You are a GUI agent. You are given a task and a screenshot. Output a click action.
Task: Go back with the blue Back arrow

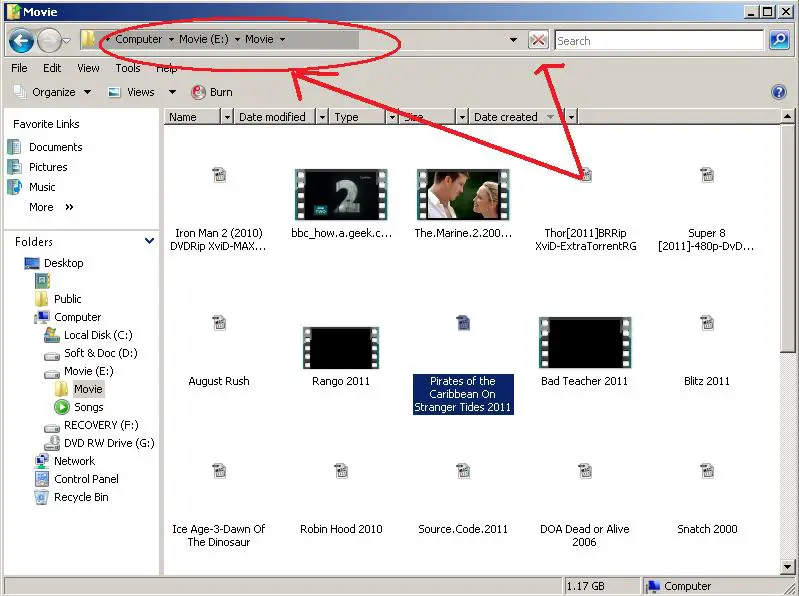click(x=21, y=41)
